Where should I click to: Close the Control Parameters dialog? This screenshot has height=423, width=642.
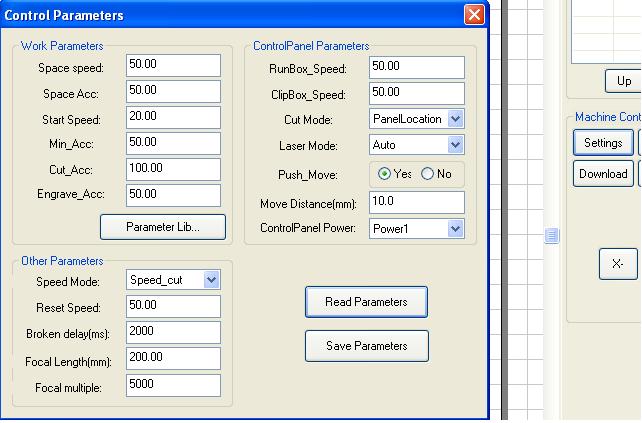click(474, 15)
